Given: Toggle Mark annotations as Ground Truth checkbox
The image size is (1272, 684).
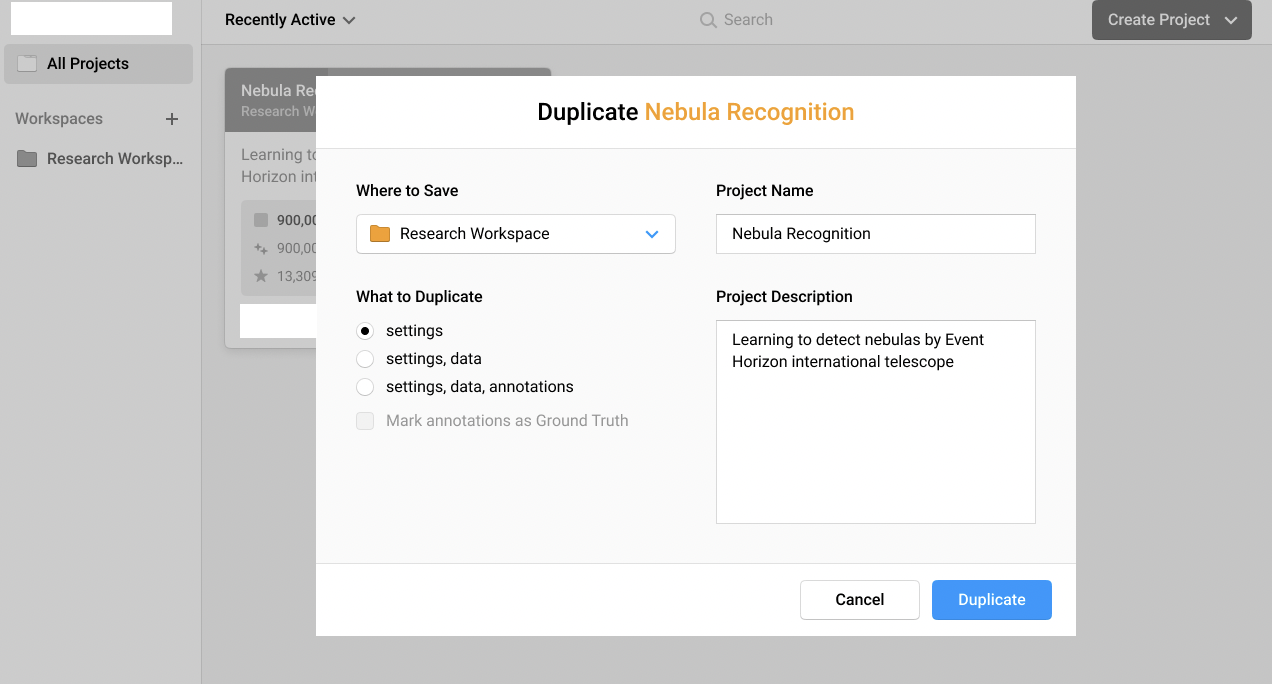Looking at the screenshot, I should [x=365, y=421].
